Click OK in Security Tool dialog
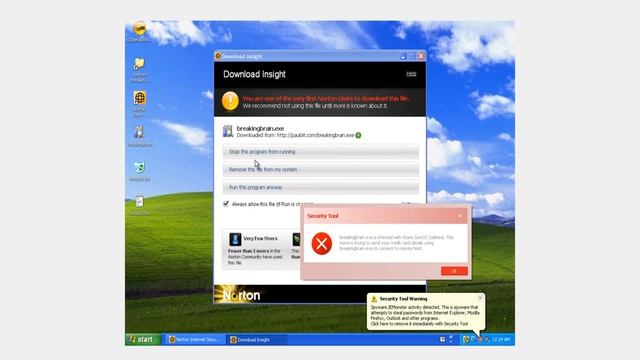The width and height of the screenshot is (640, 360). (x=454, y=271)
